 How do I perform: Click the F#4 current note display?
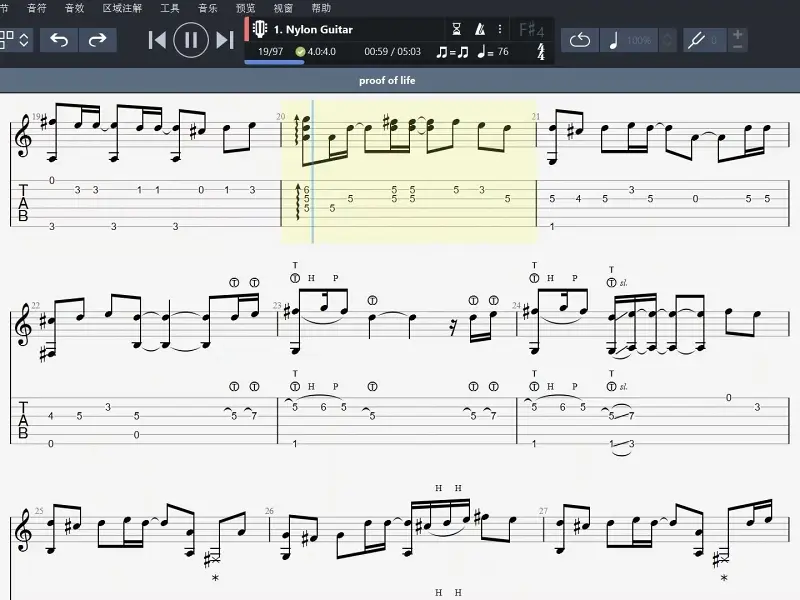(x=531, y=30)
